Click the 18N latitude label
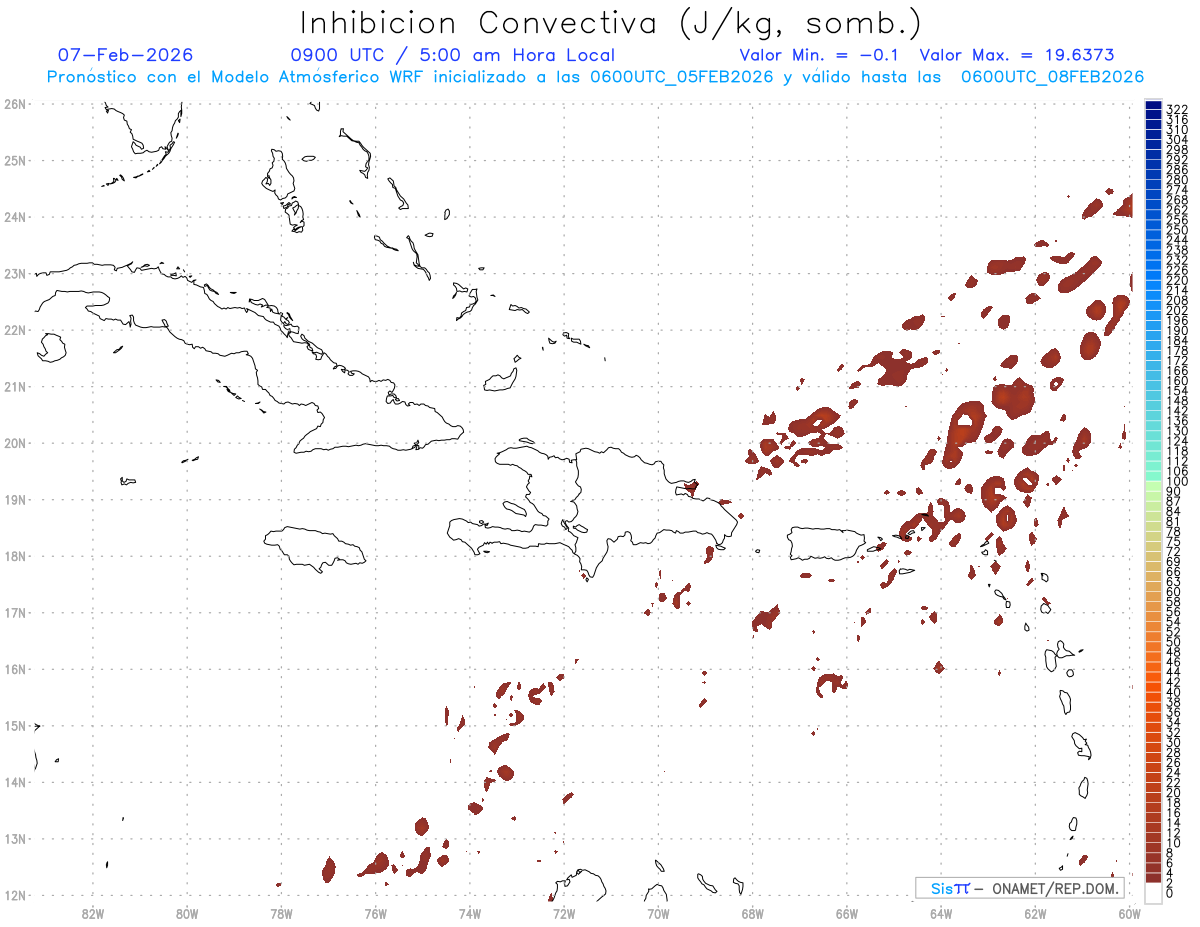Image resolution: width=1200 pixels, height=927 pixels. tap(15, 556)
